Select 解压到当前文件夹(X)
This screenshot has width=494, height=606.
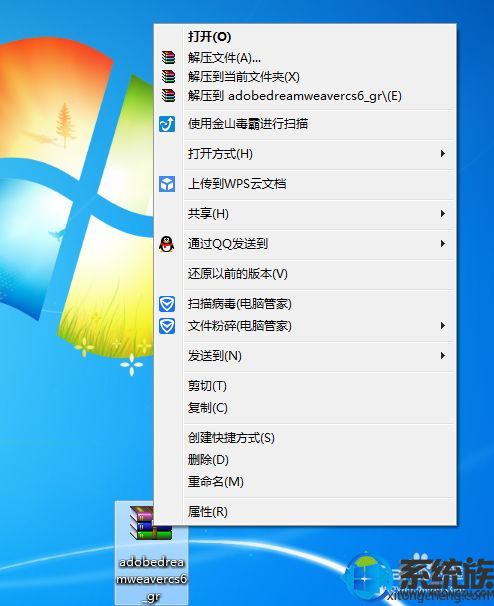pos(305,77)
